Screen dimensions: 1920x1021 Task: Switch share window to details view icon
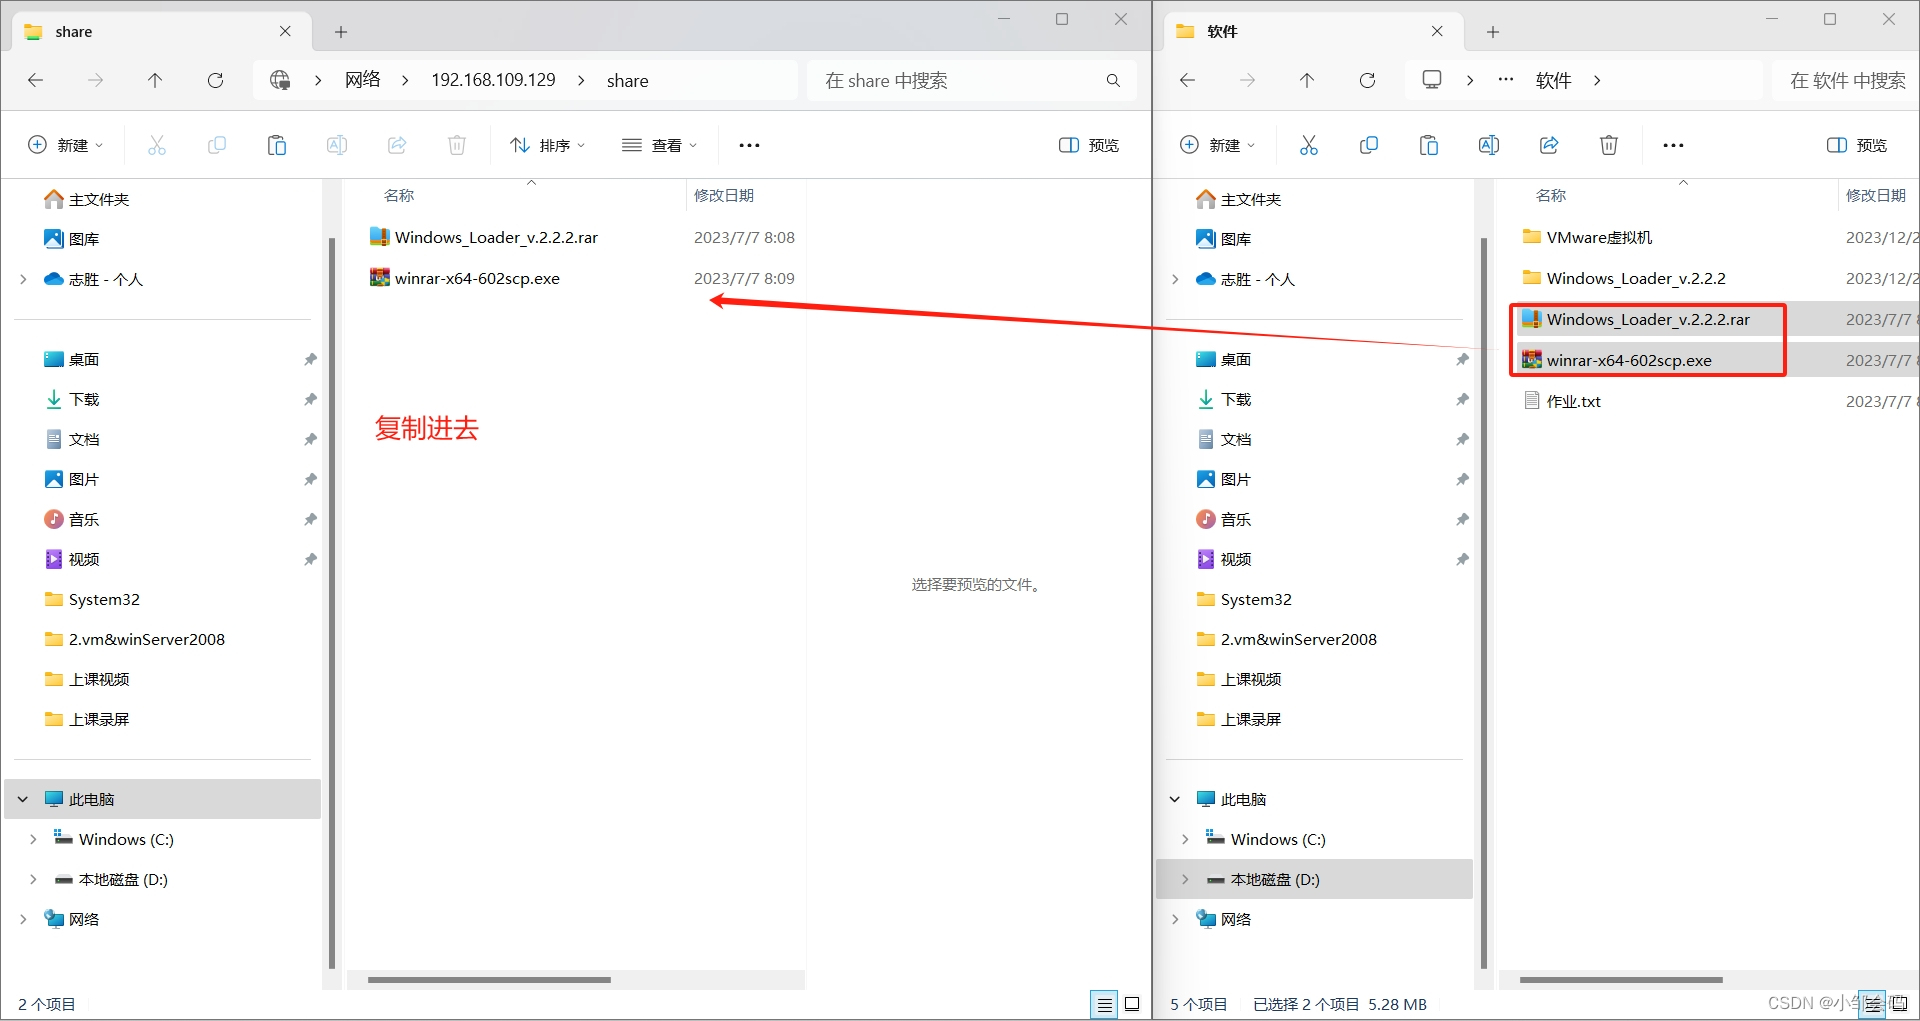coord(1104,1004)
